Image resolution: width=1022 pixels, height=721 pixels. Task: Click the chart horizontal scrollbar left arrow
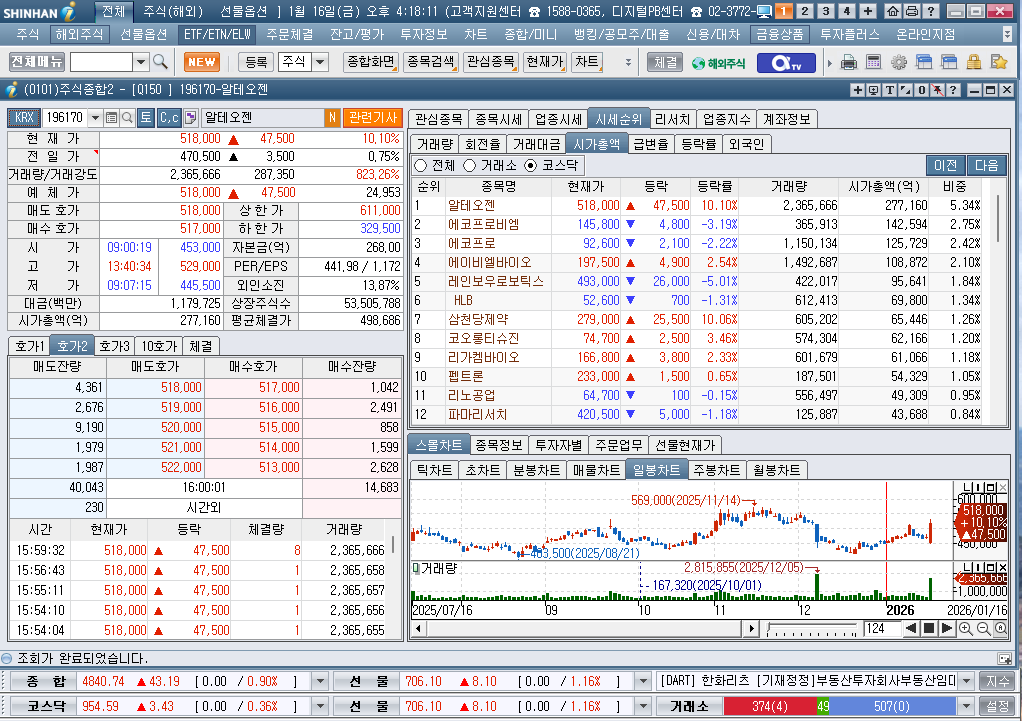418,629
